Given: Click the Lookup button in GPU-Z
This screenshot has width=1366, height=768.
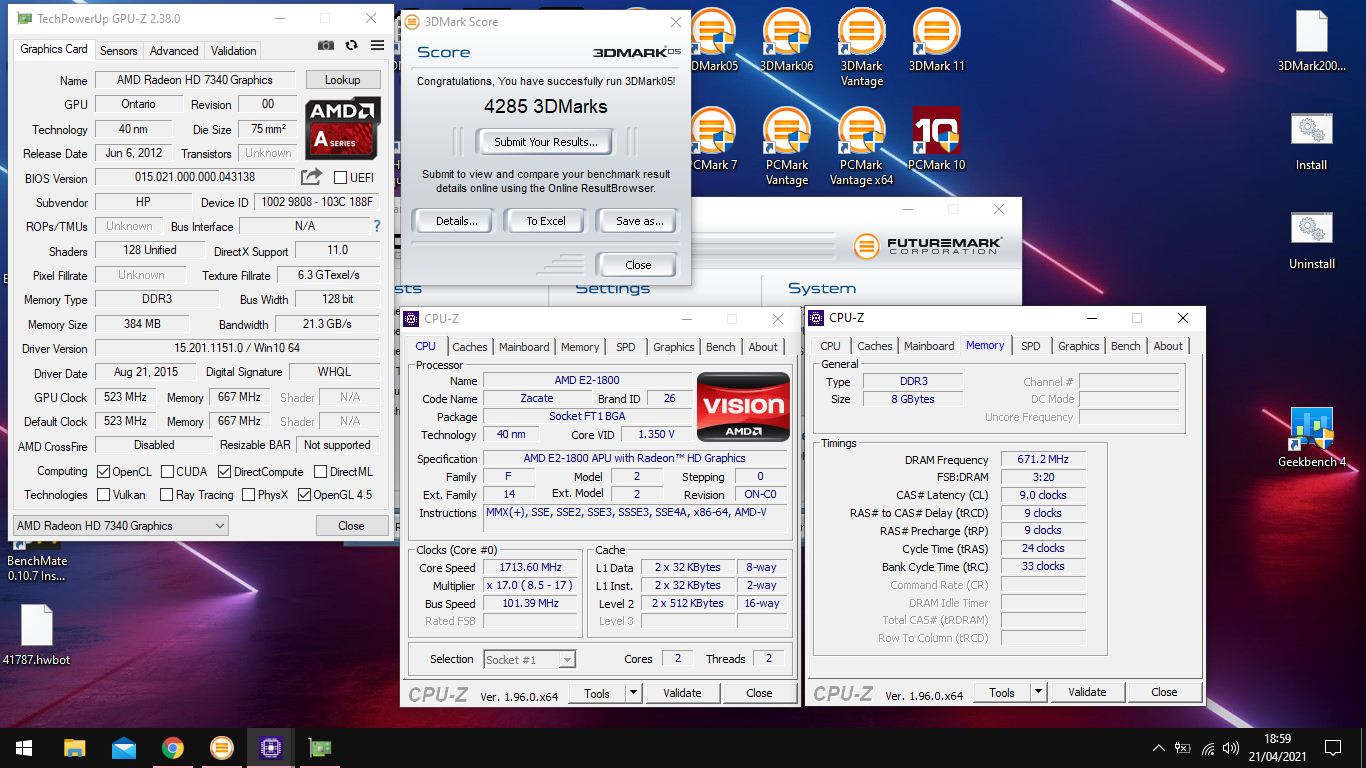Looking at the screenshot, I should (342, 80).
